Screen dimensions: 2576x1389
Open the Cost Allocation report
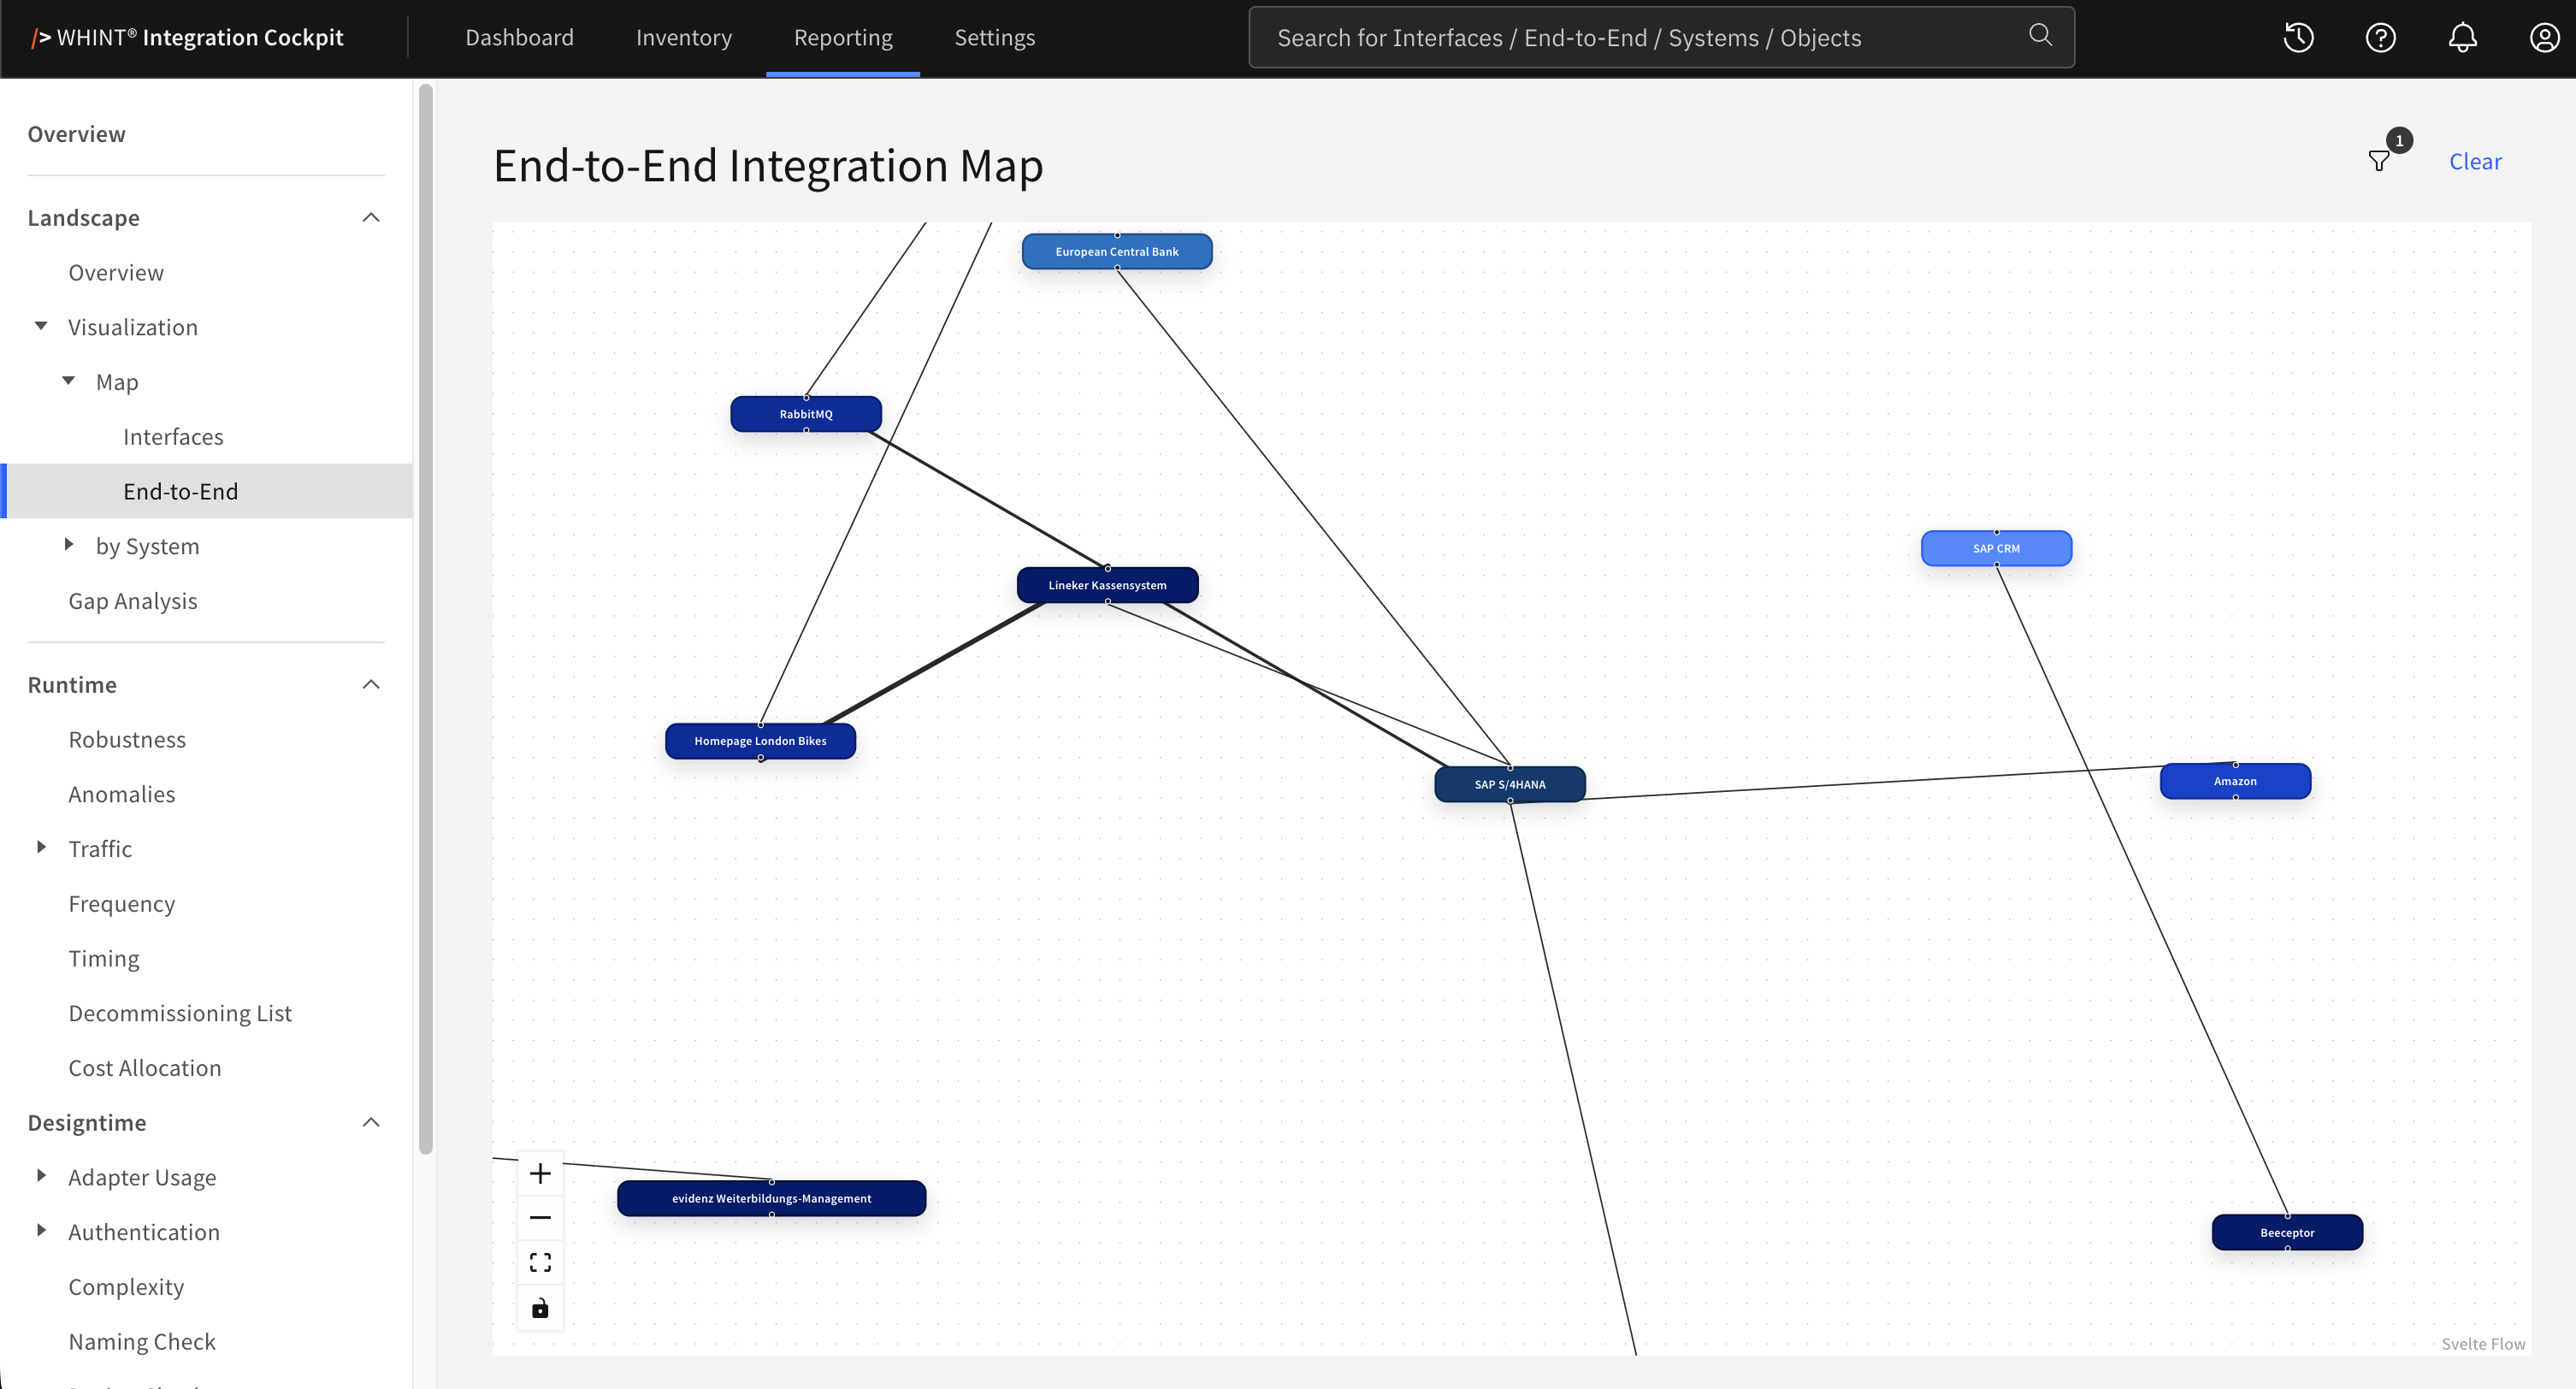(x=145, y=1068)
